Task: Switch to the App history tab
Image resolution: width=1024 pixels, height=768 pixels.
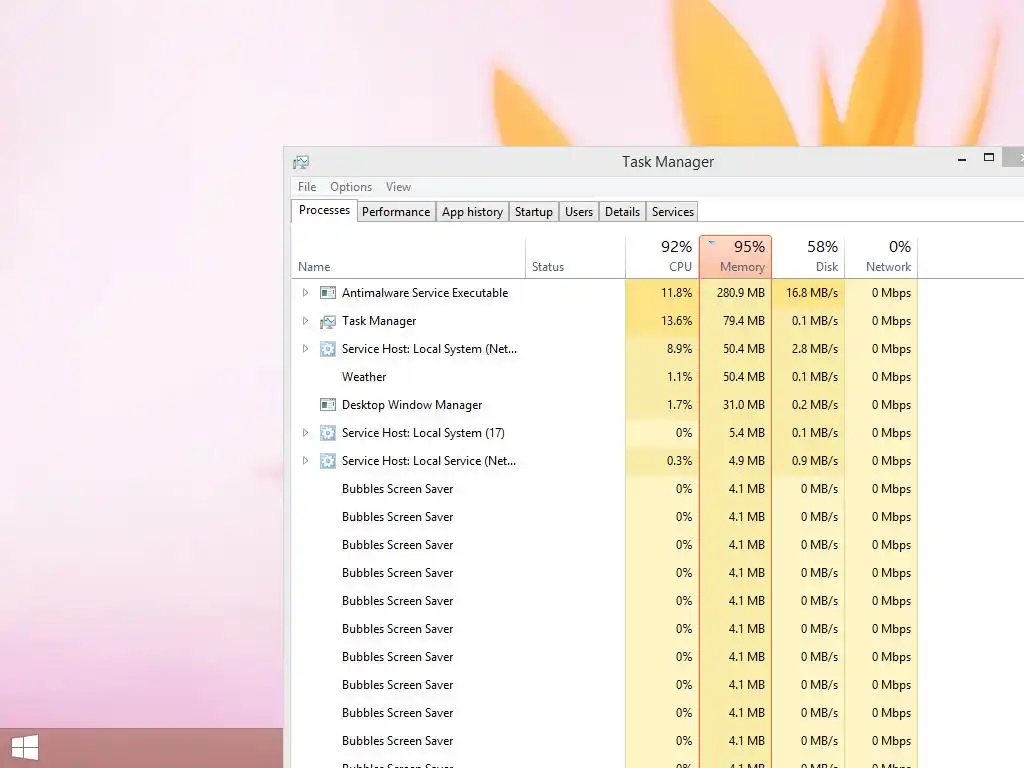Action: tap(472, 212)
